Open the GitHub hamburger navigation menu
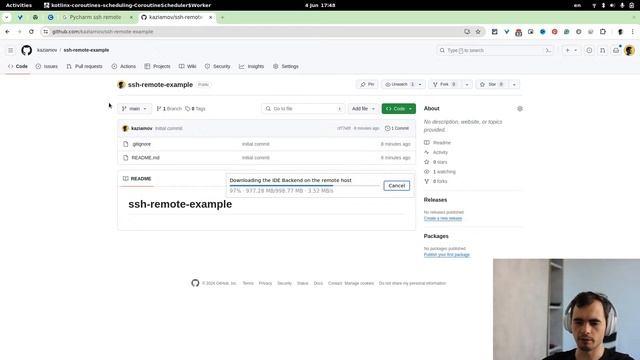Image resolution: width=640 pixels, height=360 pixels. tap(11, 50)
